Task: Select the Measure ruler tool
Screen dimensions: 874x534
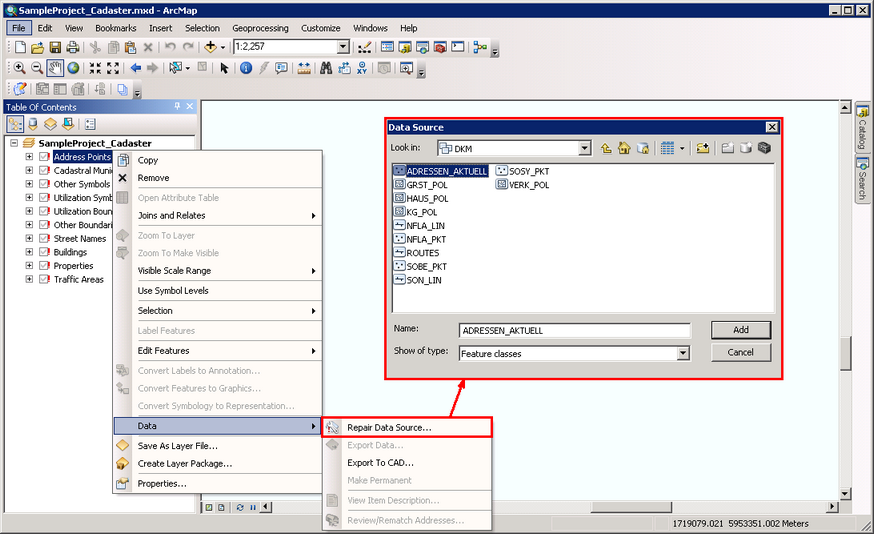Action: click(x=304, y=68)
